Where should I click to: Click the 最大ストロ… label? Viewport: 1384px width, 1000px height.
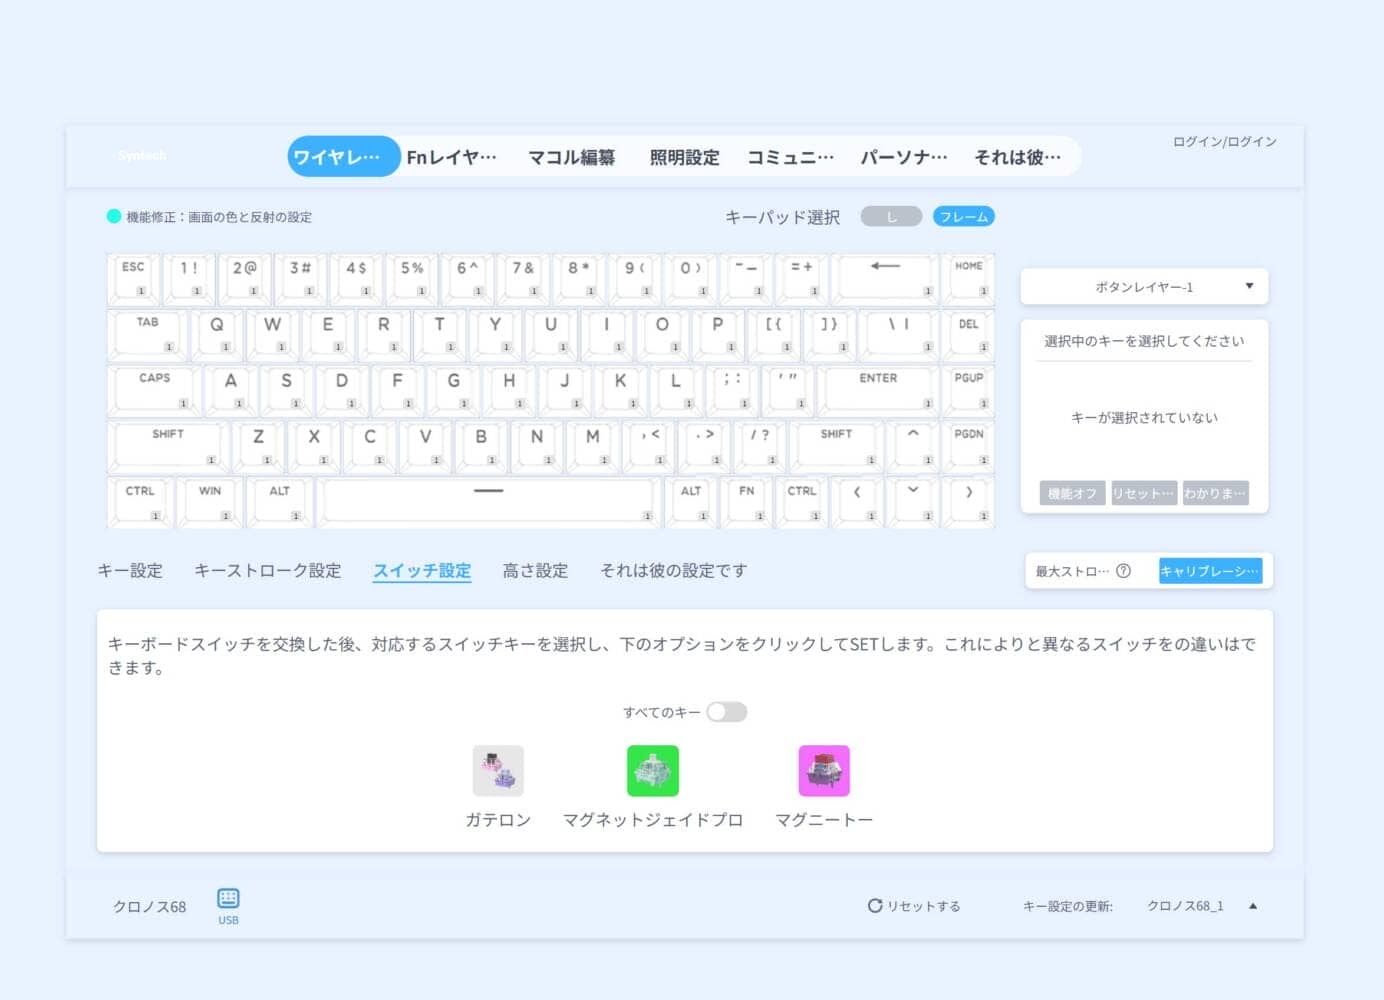pyautogui.click(x=1072, y=571)
